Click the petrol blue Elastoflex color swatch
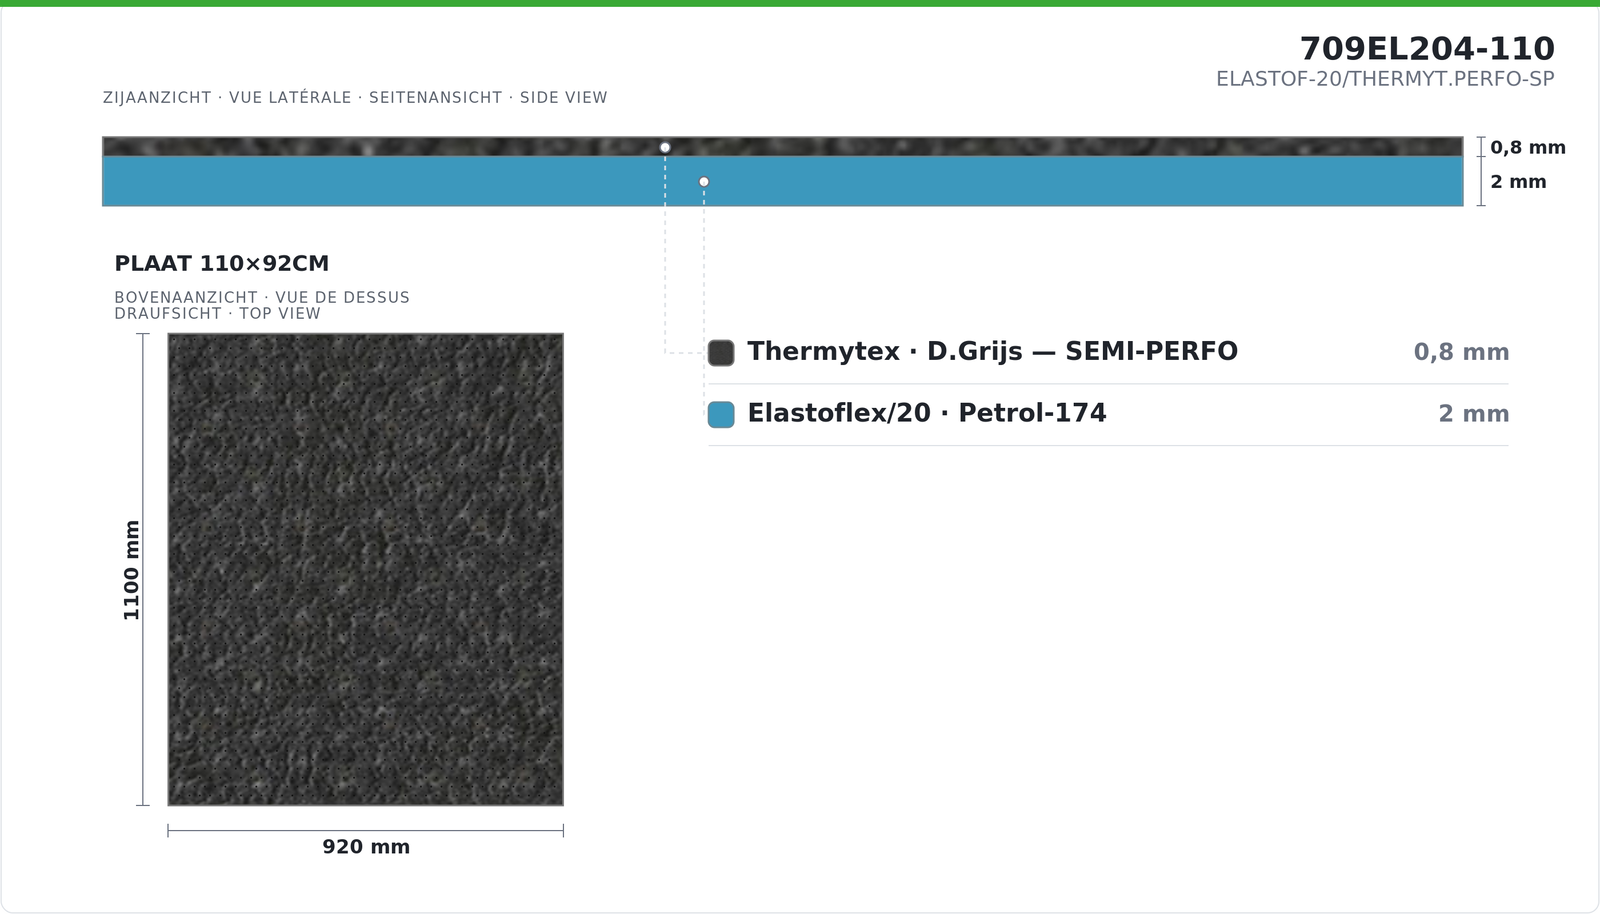 [x=721, y=414]
